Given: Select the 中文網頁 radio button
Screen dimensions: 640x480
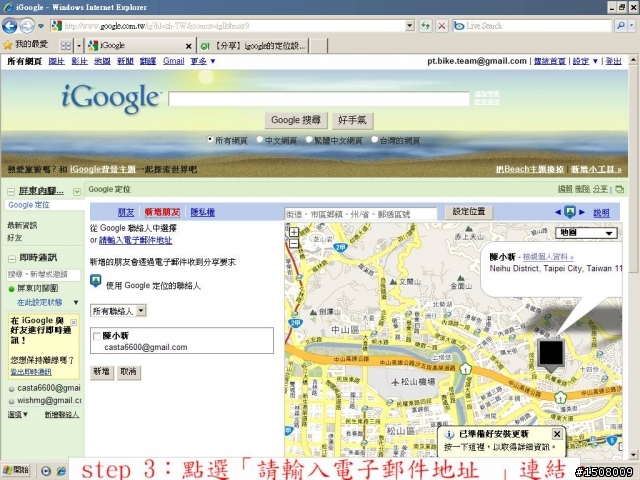Looking at the screenshot, I should [x=260, y=140].
